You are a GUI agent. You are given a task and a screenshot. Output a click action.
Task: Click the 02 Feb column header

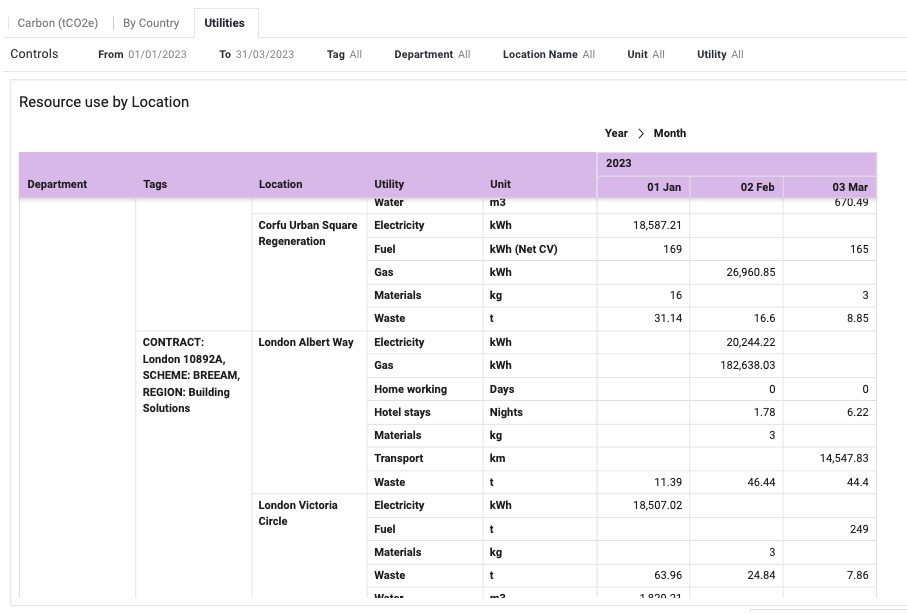tap(736, 187)
